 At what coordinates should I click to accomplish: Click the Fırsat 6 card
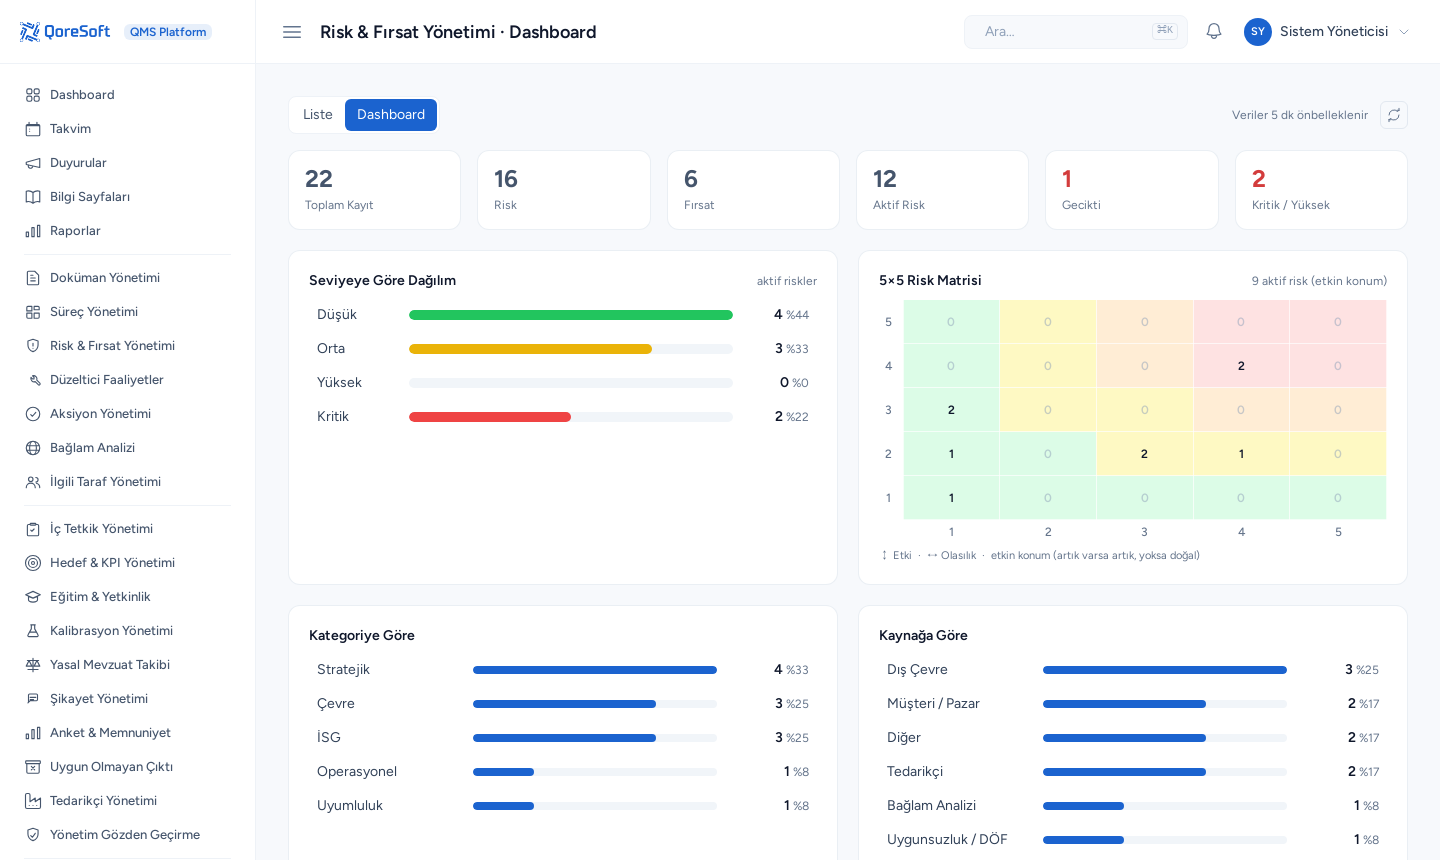[x=753, y=190]
